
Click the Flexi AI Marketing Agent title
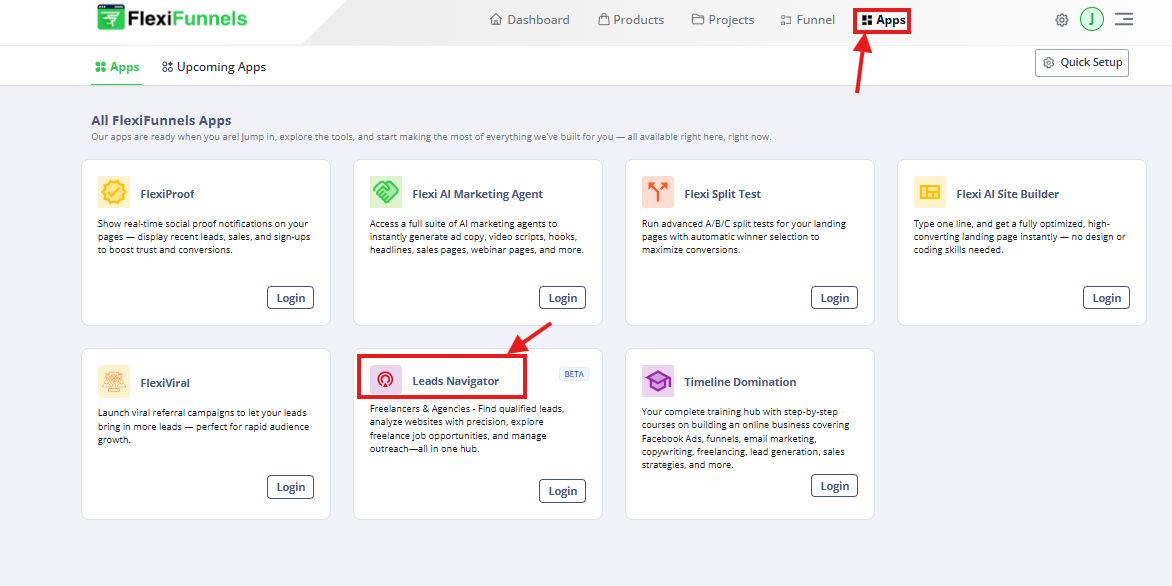(478, 194)
